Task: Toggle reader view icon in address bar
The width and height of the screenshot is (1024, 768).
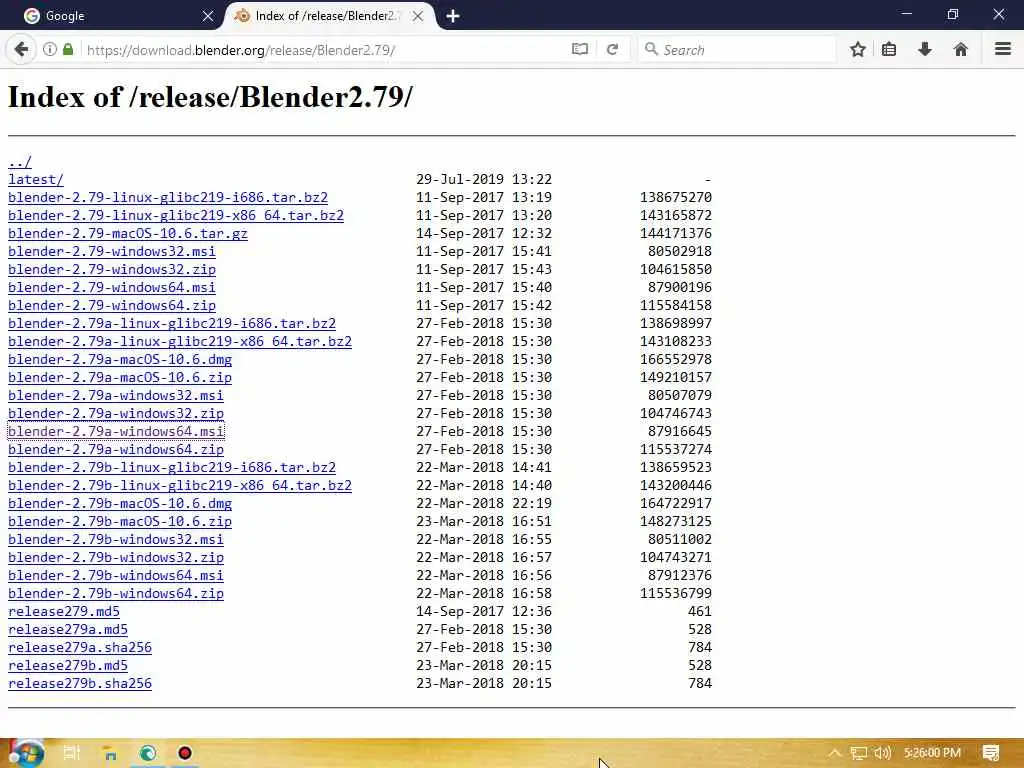Action: point(579,50)
